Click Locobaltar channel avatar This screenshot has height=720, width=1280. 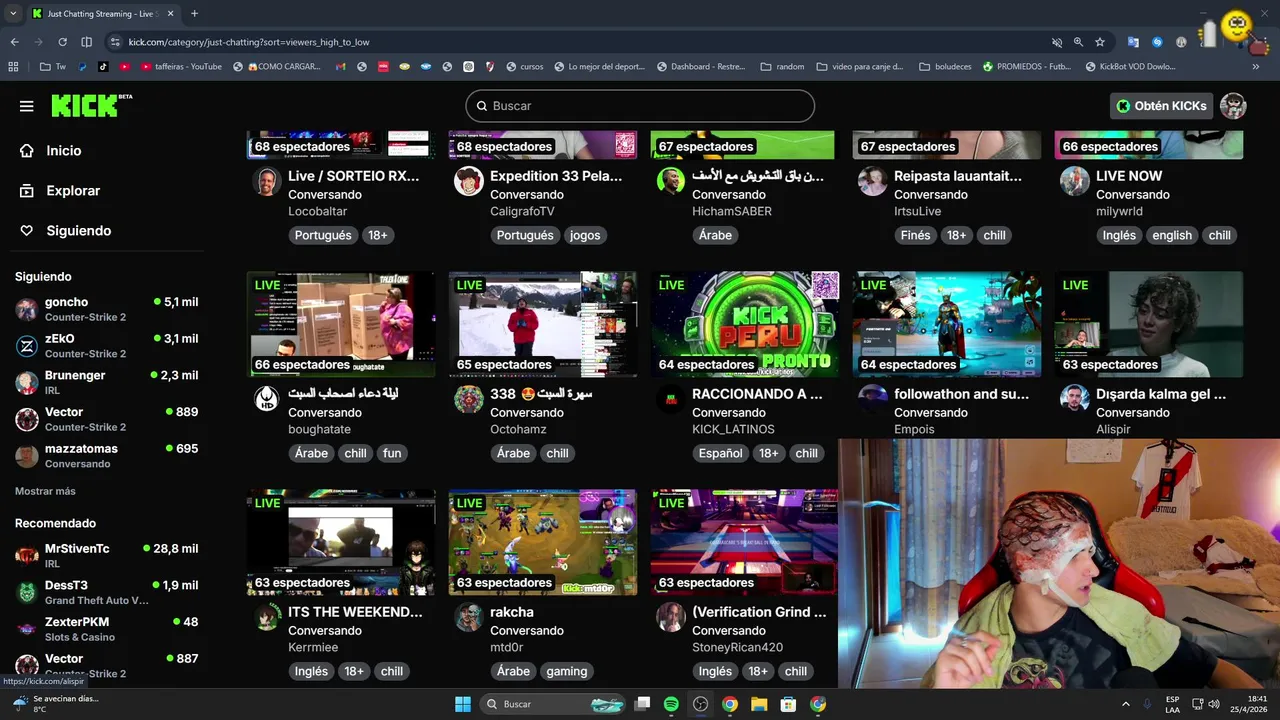[267, 181]
